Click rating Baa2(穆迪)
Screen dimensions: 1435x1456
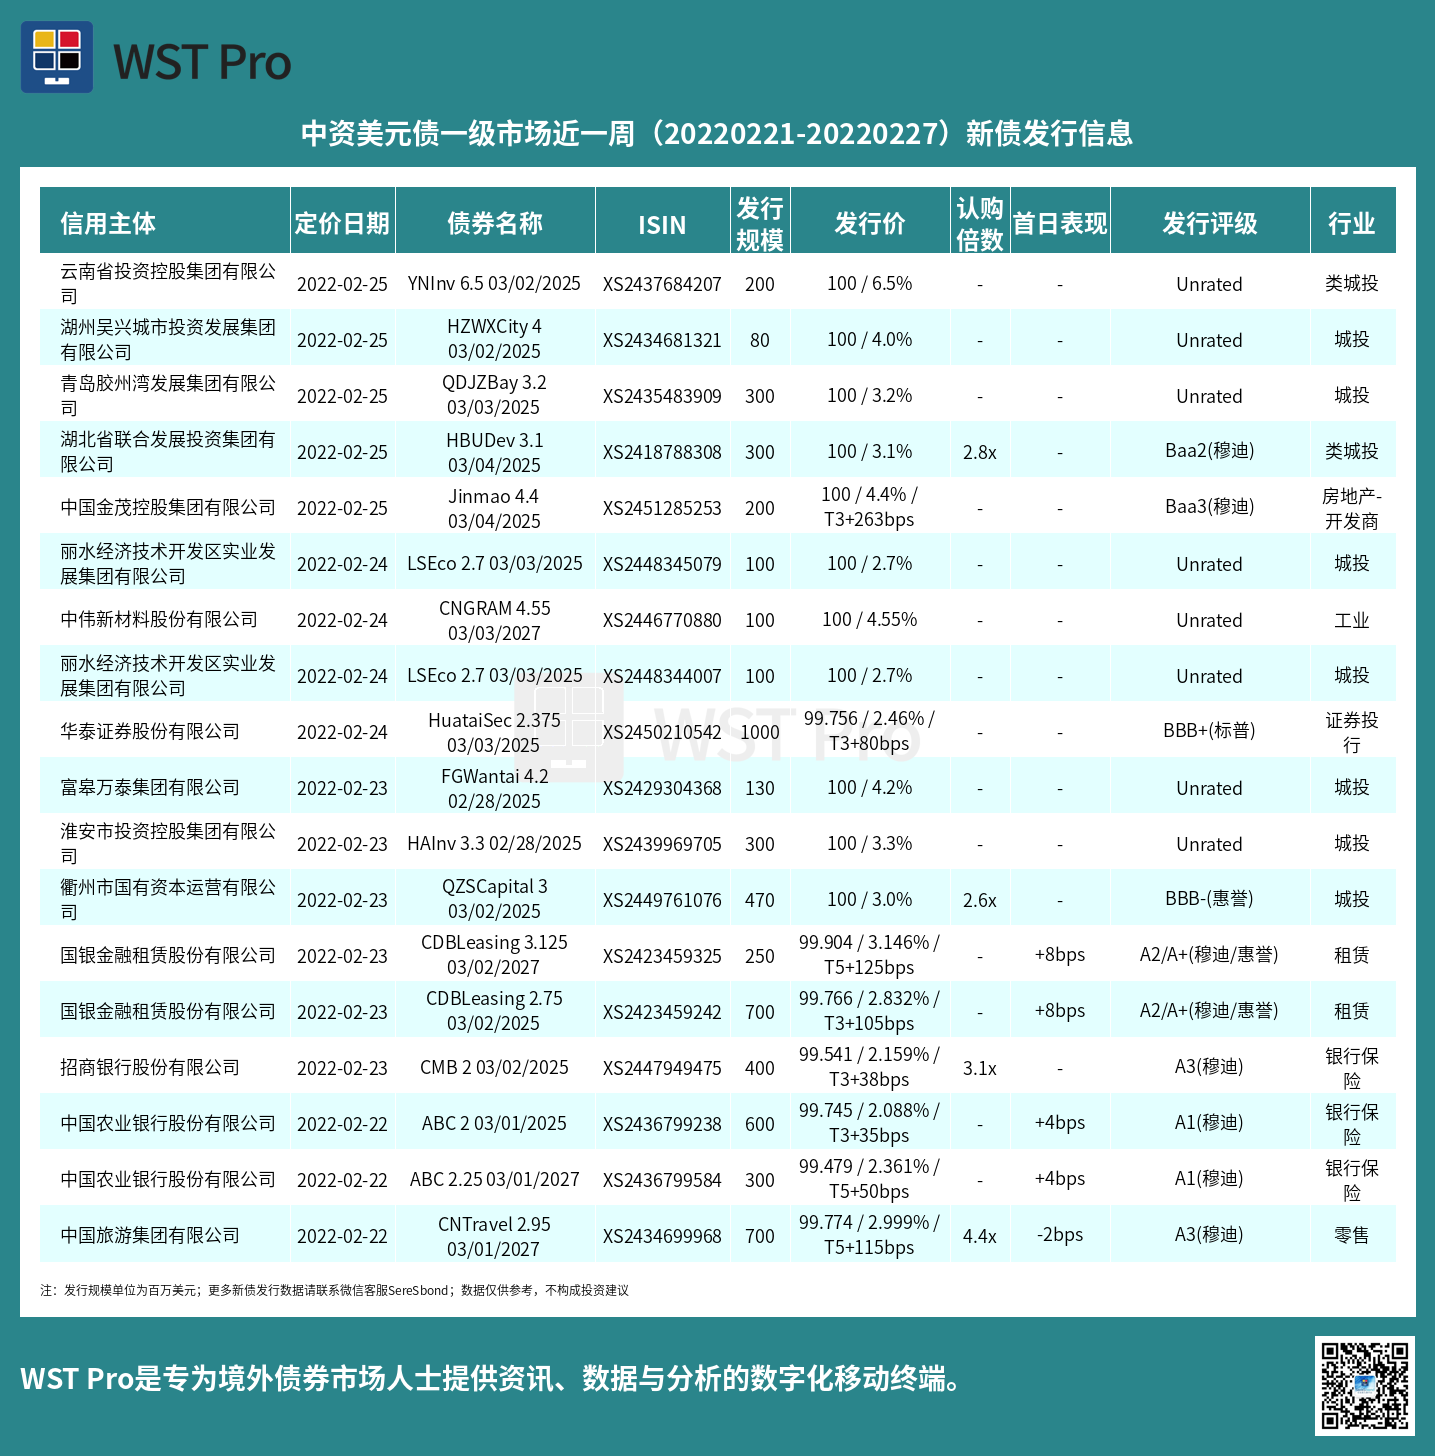pos(1210,451)
